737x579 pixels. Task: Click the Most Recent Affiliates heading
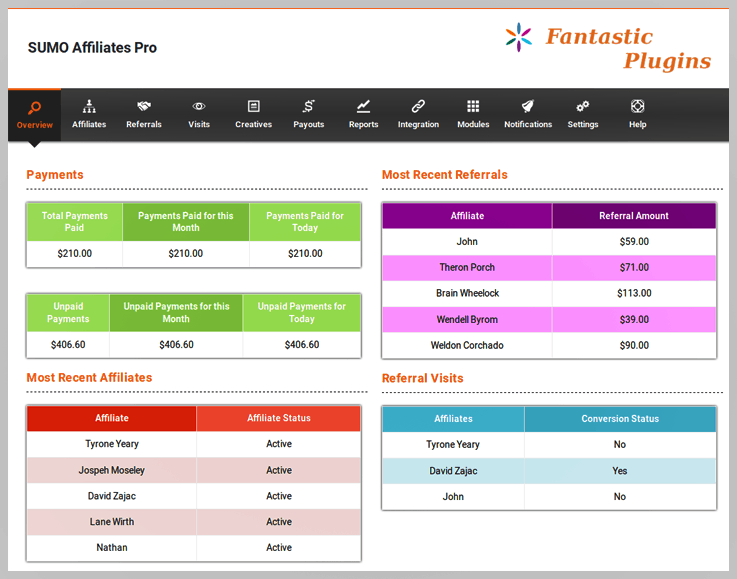tap(89, 377)
